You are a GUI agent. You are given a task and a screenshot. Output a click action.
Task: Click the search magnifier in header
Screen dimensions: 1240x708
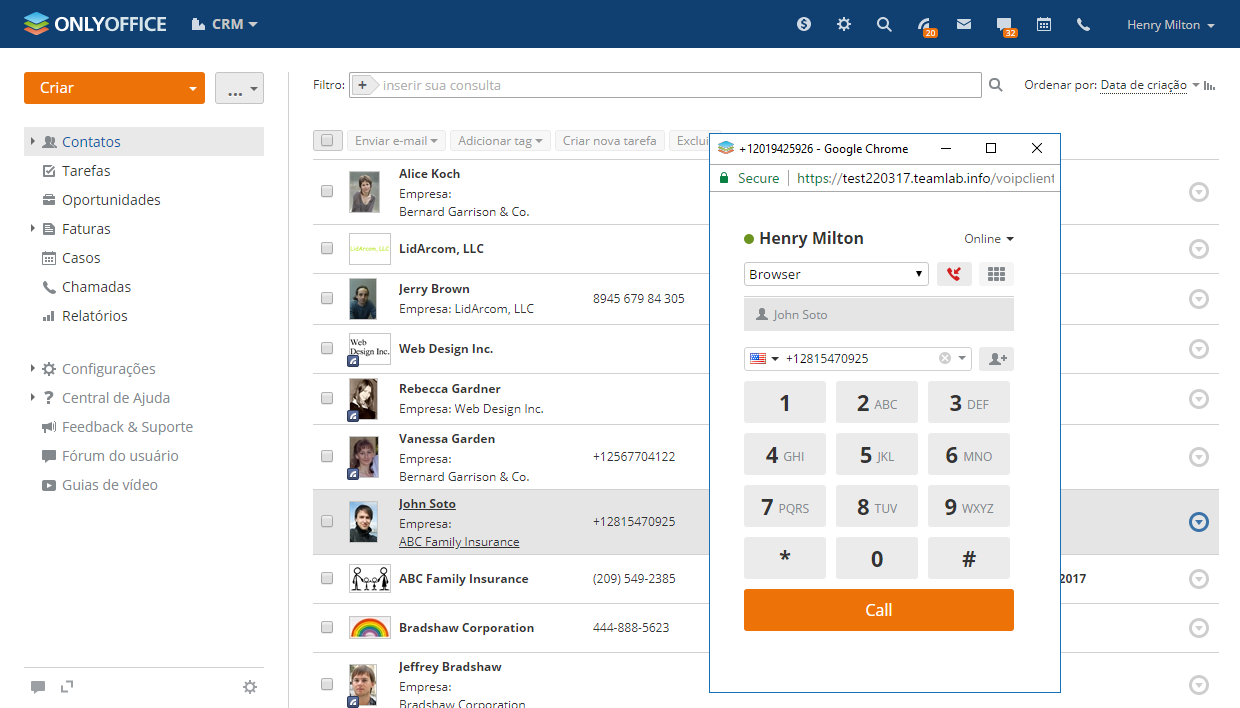(884, 24)
